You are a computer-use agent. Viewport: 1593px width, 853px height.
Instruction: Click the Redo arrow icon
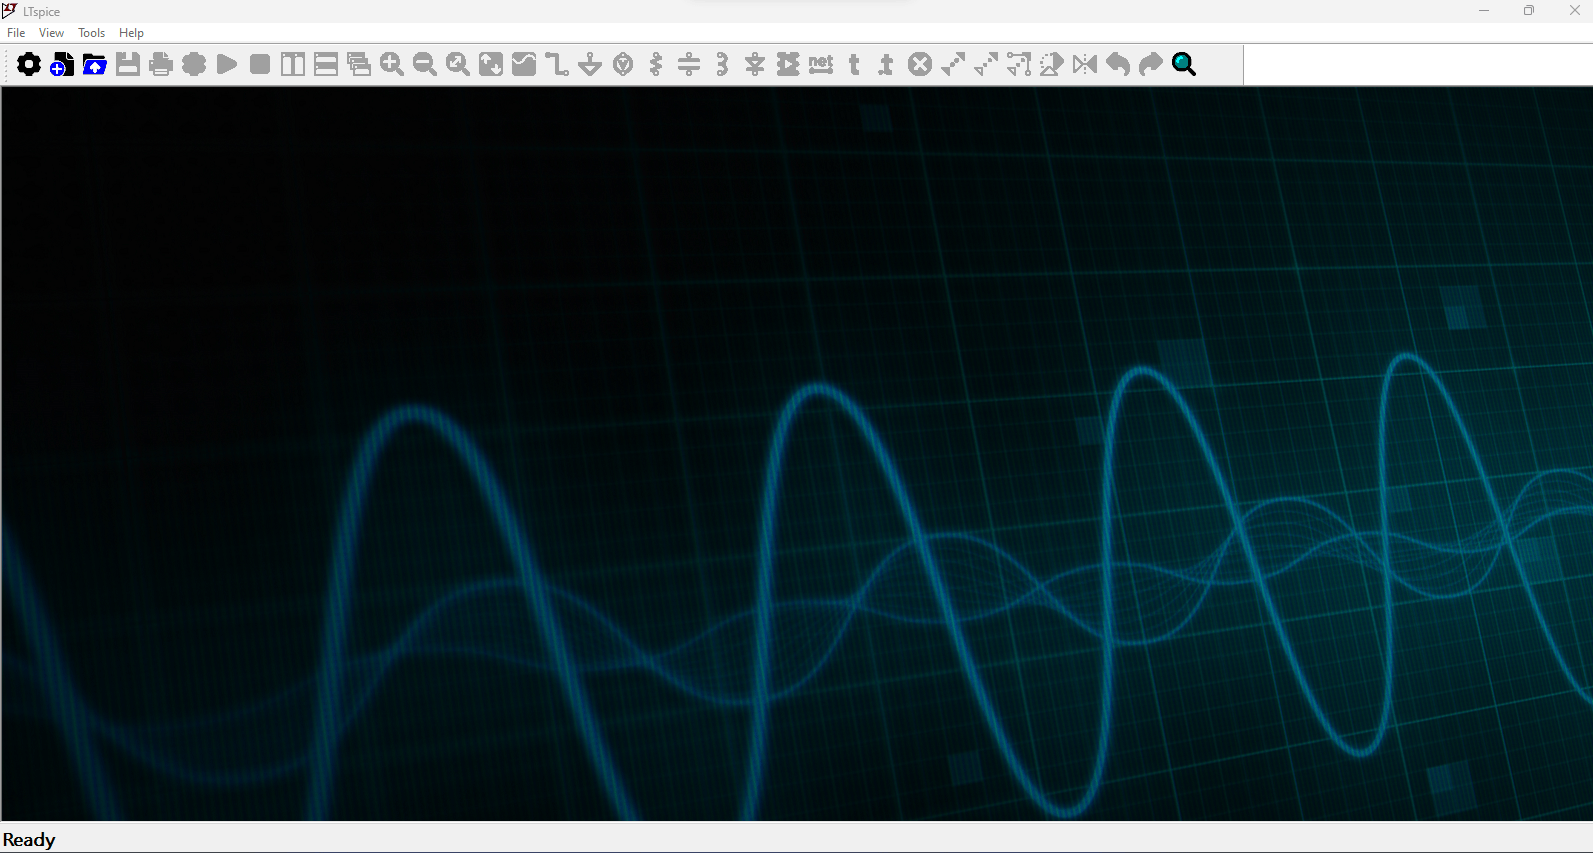point(1151,65)
